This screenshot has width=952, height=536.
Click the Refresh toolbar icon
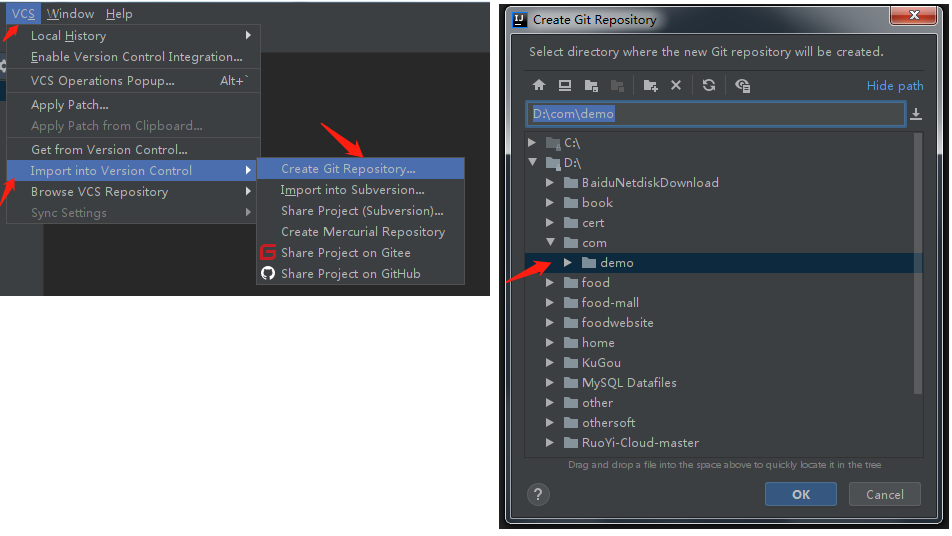(709, 85)
